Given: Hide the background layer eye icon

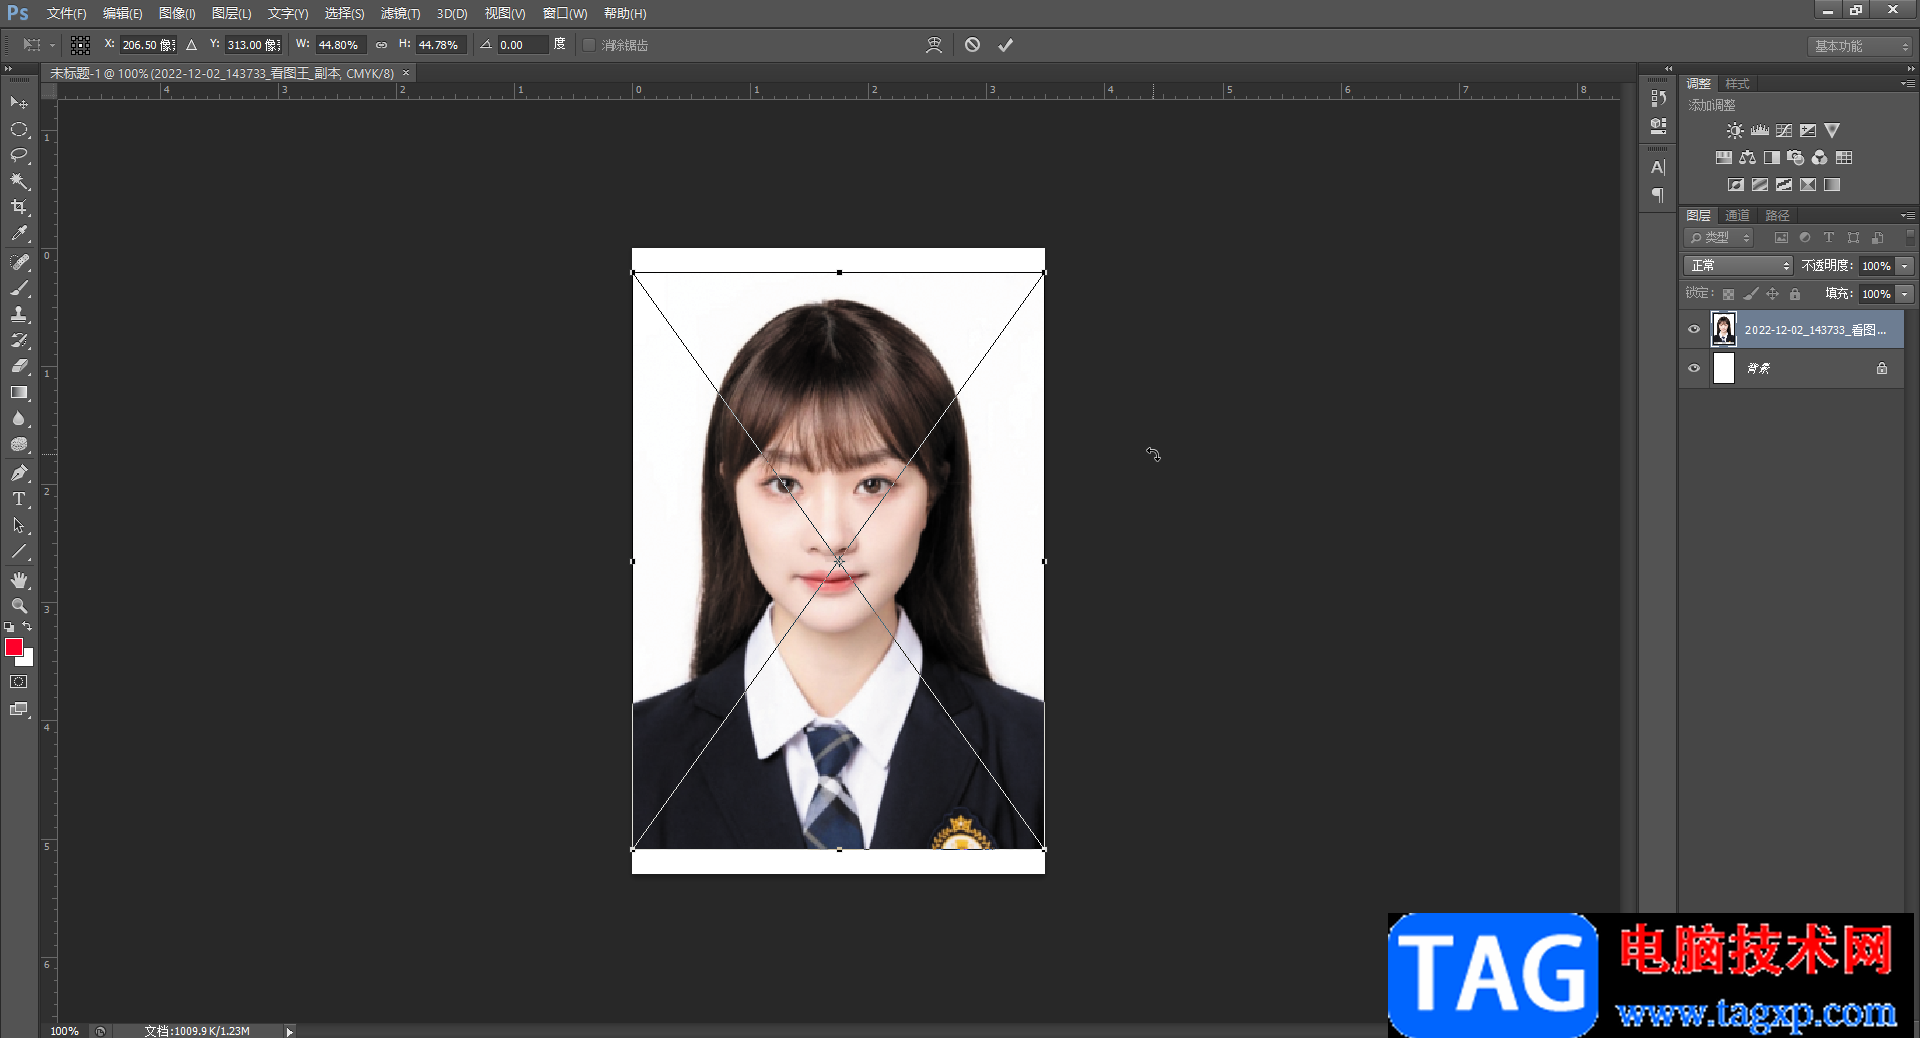Looking at the screenshot, I should coord(1694,368).
